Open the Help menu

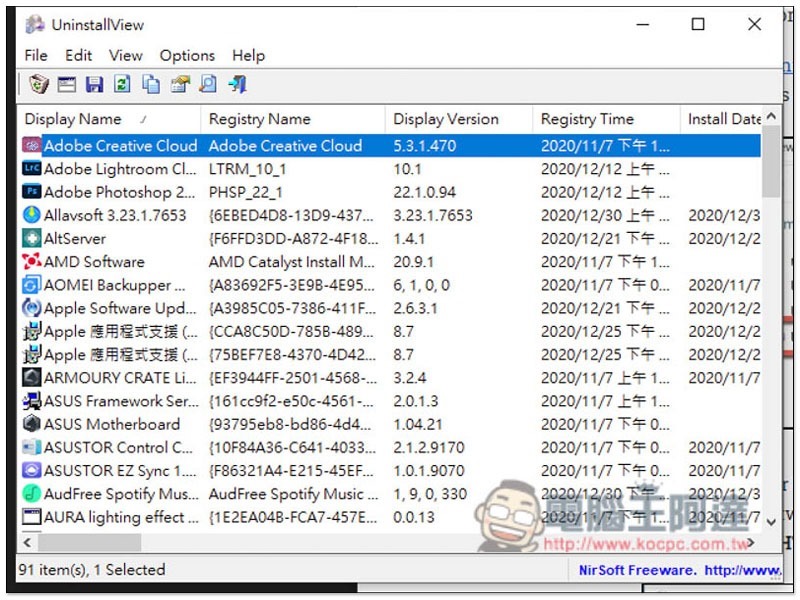click(248, 55)
